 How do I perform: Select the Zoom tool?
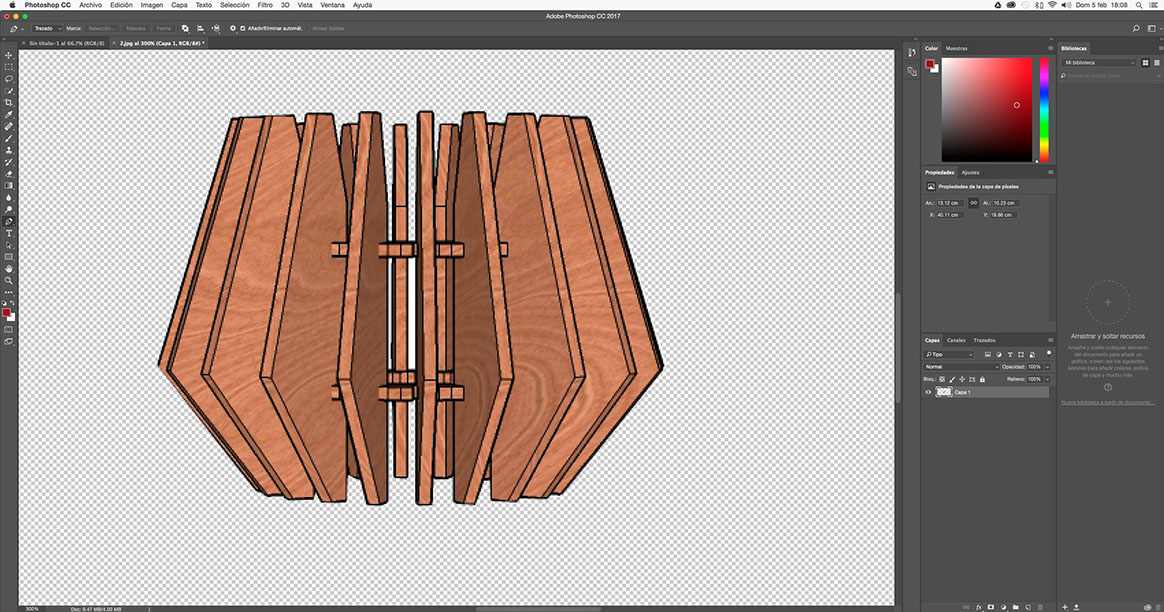click(x=9, y=280)
